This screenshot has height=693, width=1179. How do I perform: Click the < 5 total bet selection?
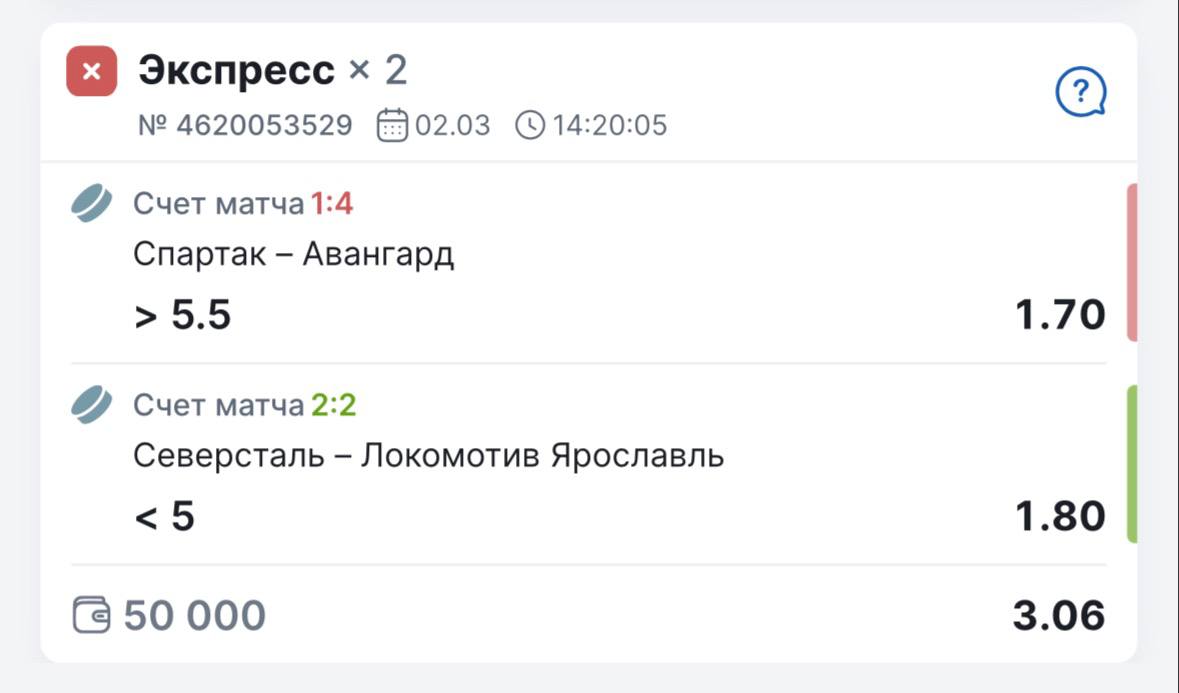164,517
